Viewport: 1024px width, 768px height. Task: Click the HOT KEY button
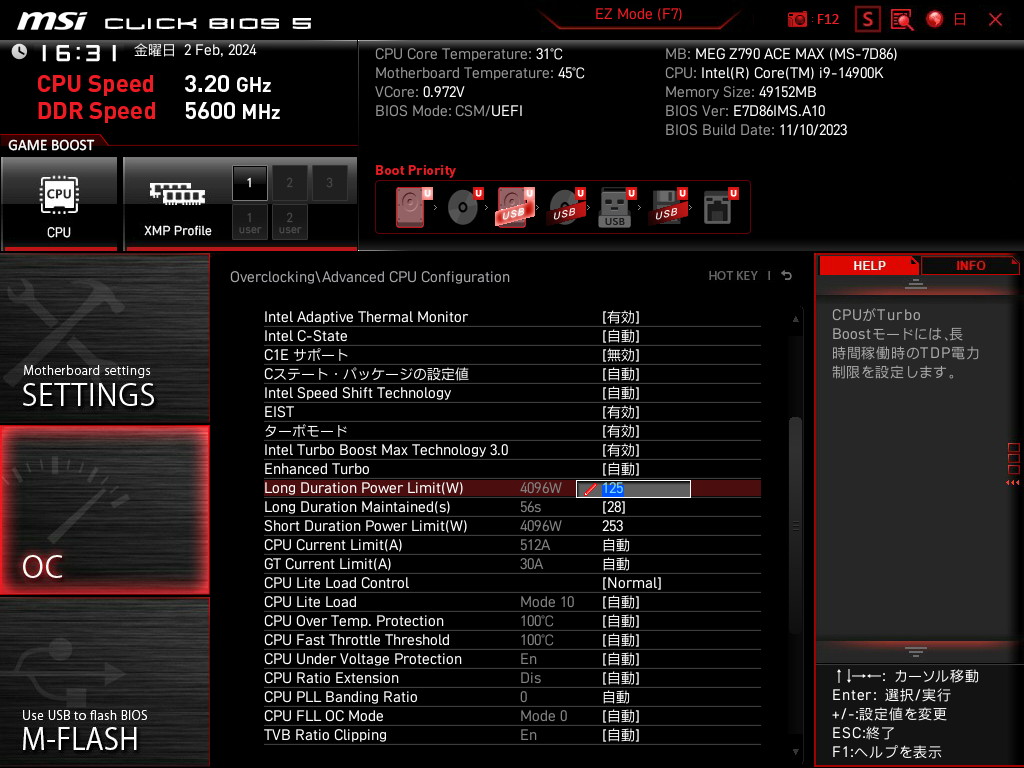[733, 276]
